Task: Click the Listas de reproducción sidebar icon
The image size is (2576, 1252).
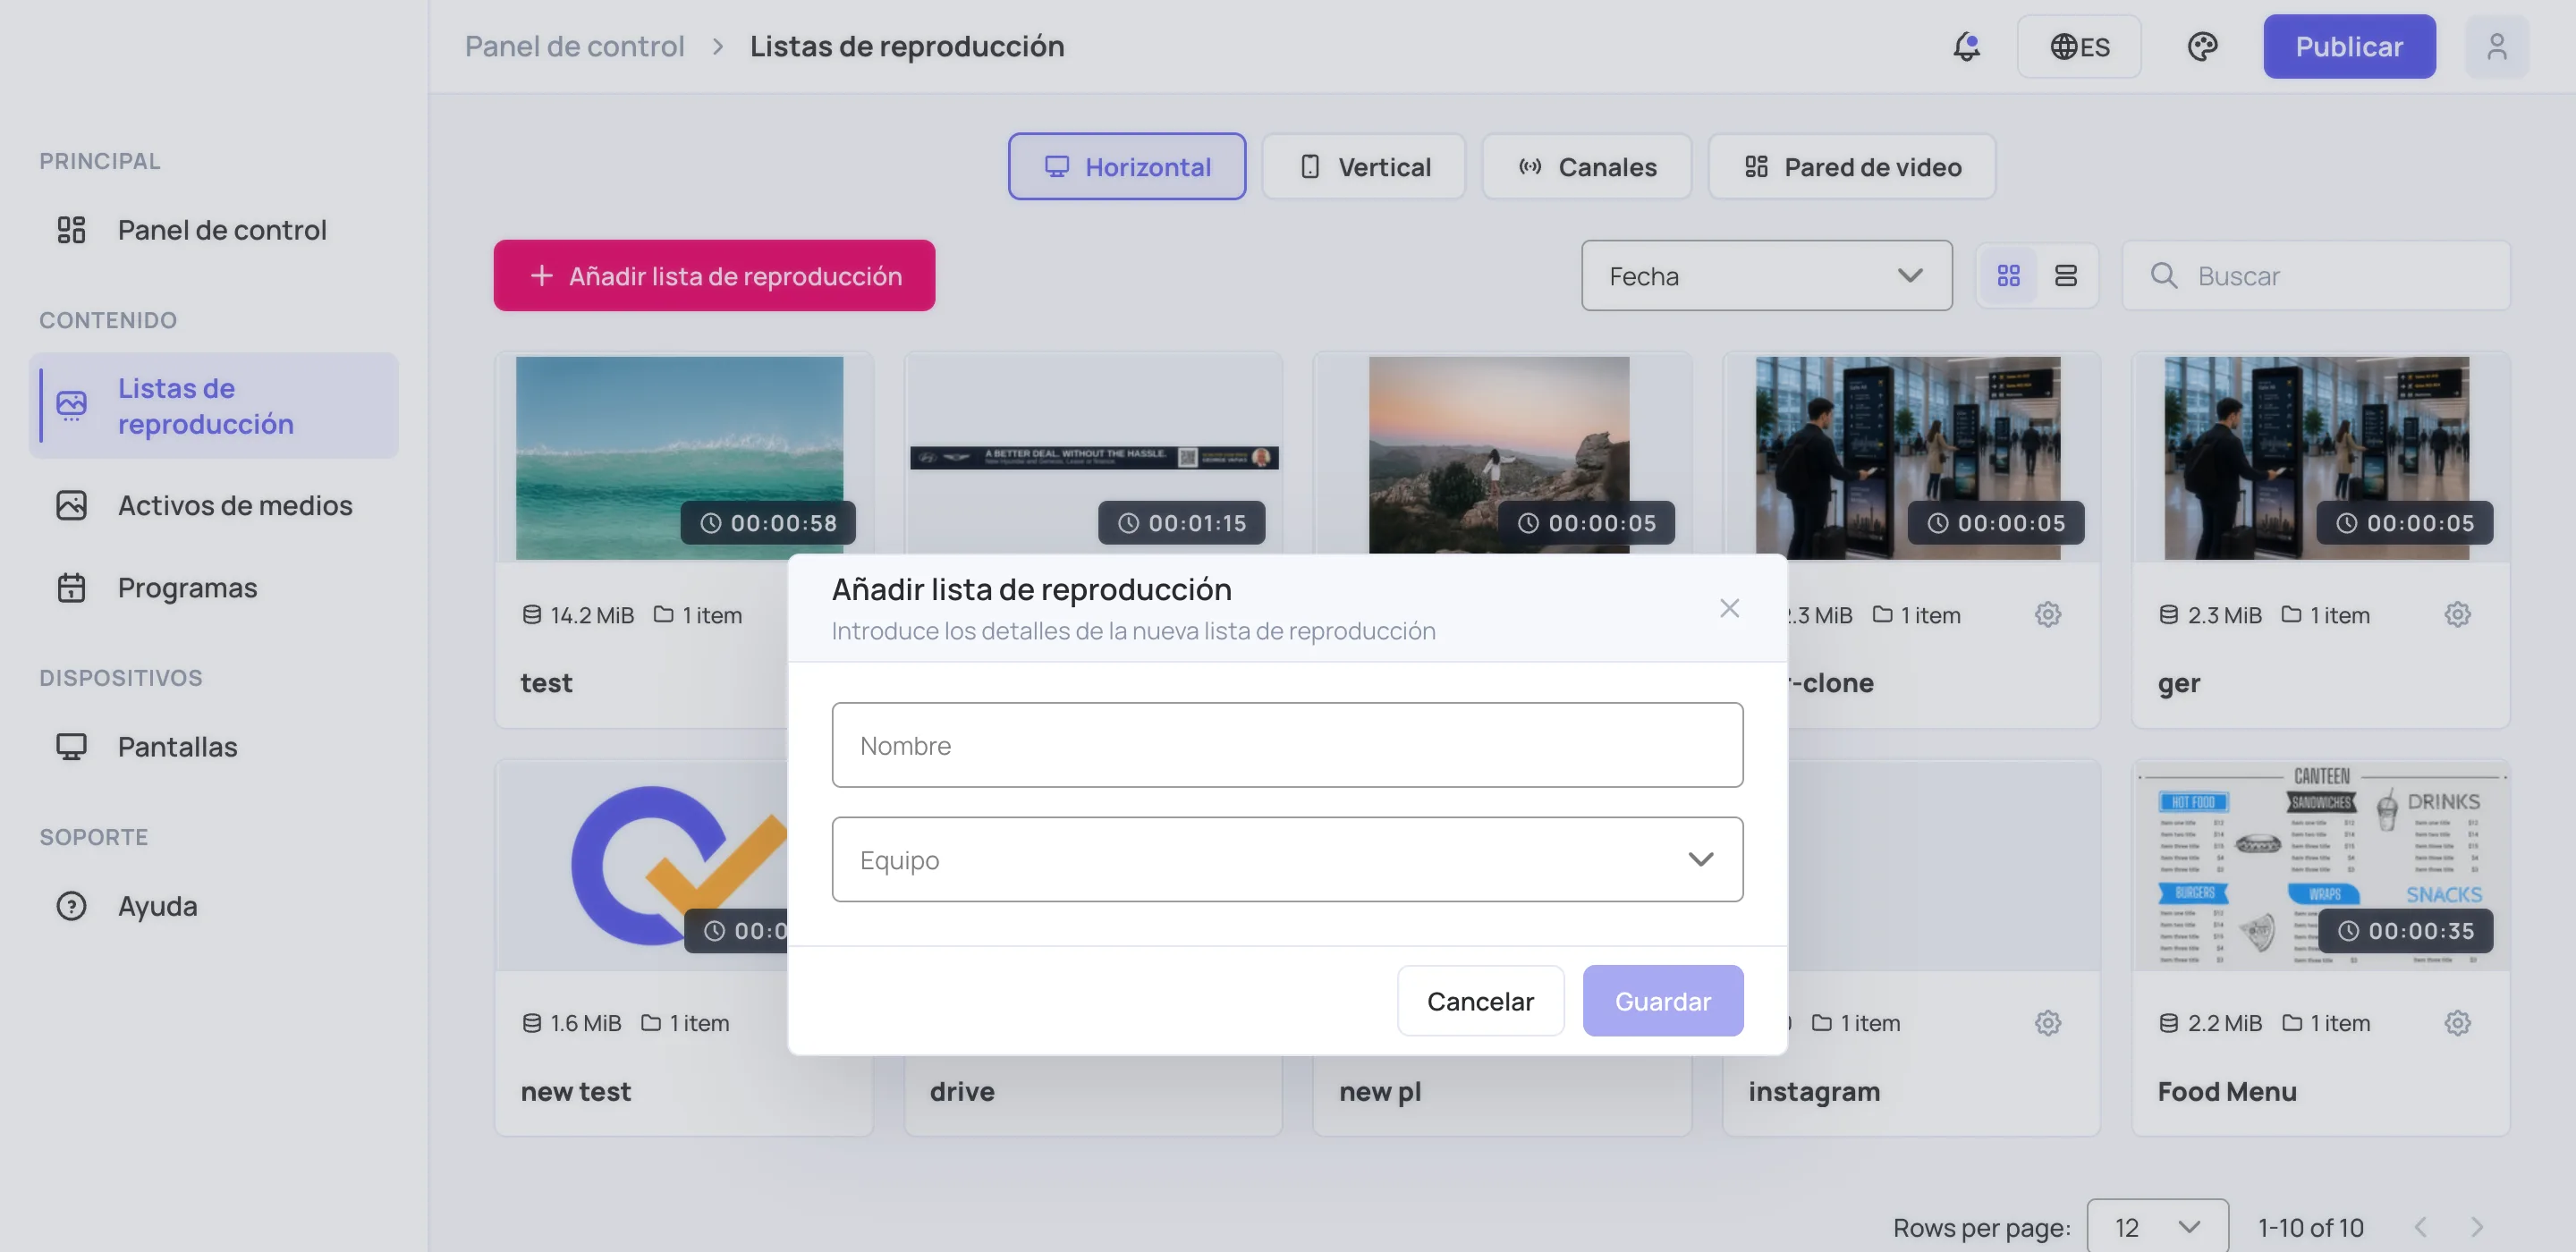Action: (x=71, y=405)
